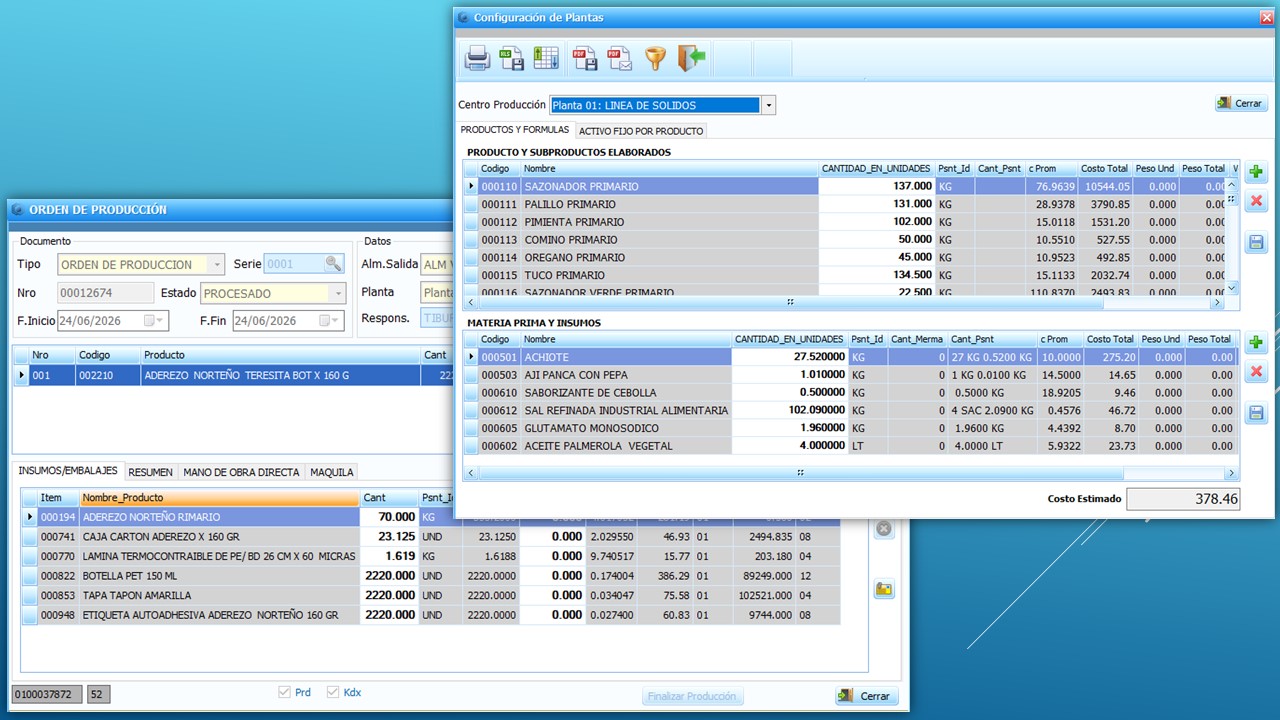The height and width of the screenshot is (720, 1280).
Task: Select the INSUMOS/EMBALAJES tab
Action: coord(68,471)
